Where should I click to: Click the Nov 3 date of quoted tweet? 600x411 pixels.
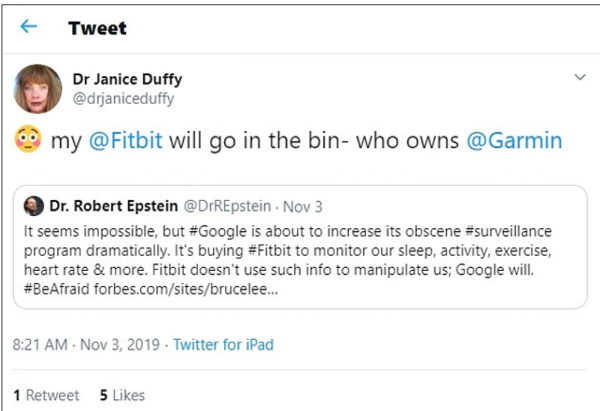[x=302, y=207]
